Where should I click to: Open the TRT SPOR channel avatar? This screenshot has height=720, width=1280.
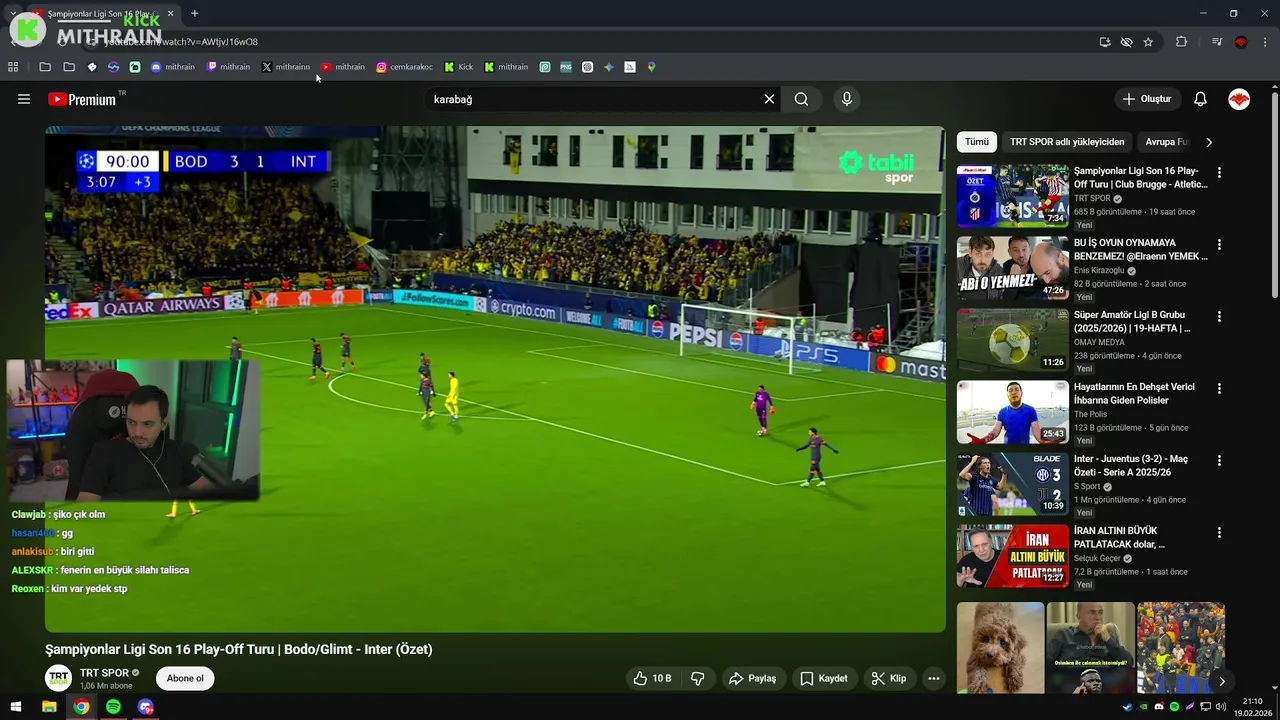coord(59,678)
